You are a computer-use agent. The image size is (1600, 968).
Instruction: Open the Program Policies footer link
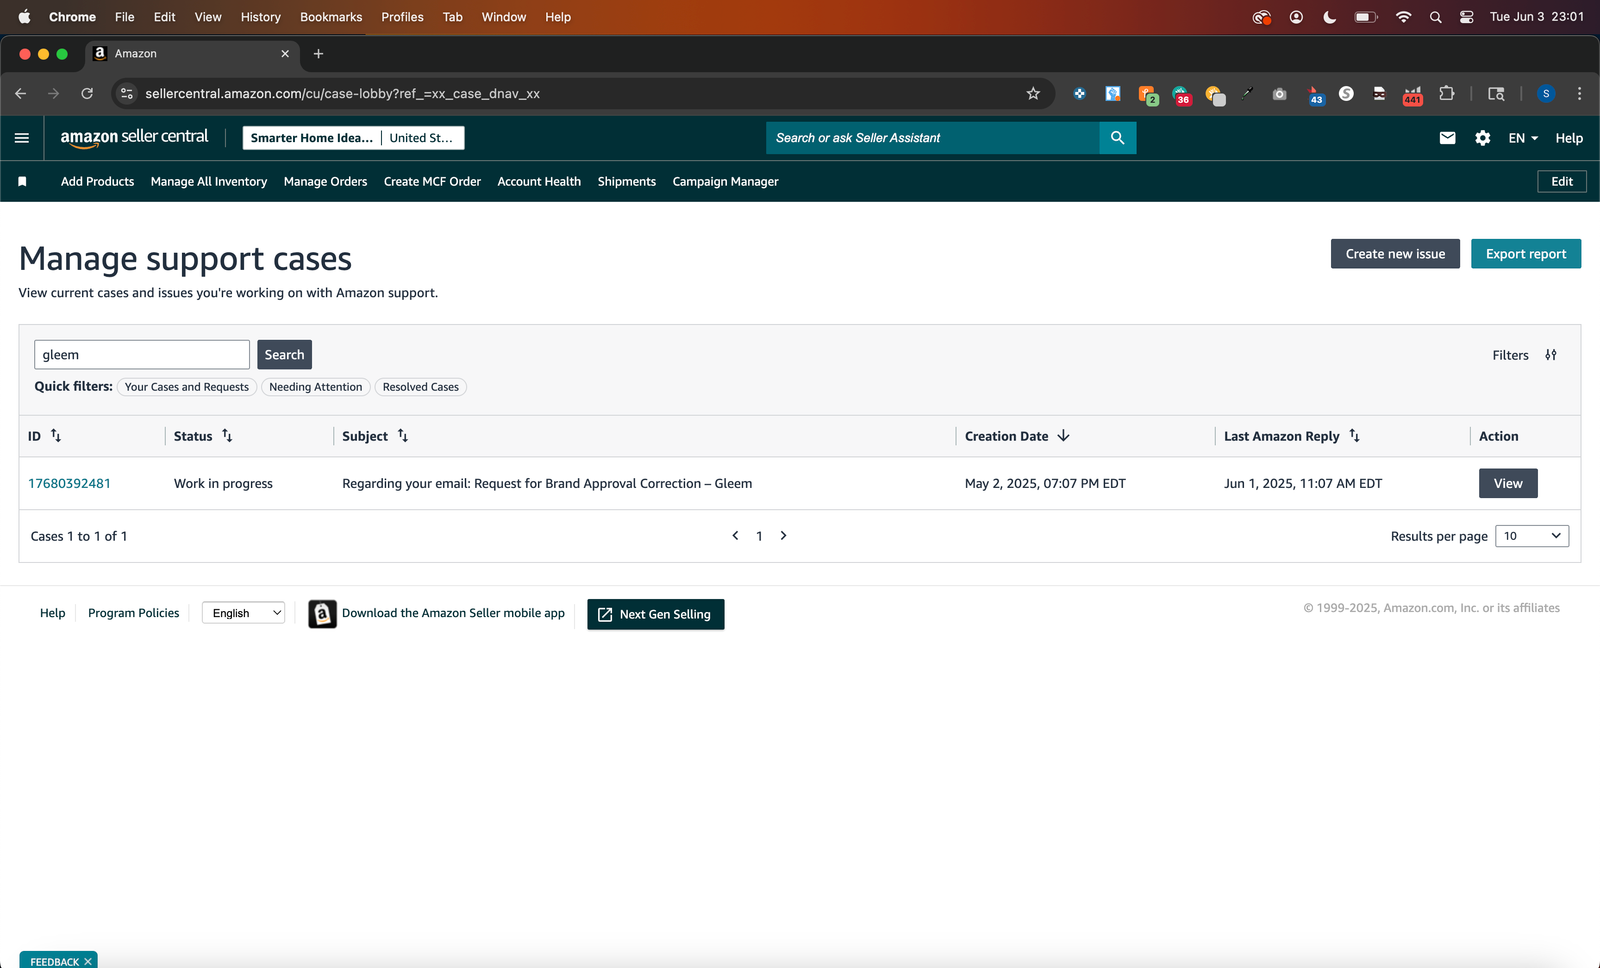pyautogui.click(x=134, y=613)
